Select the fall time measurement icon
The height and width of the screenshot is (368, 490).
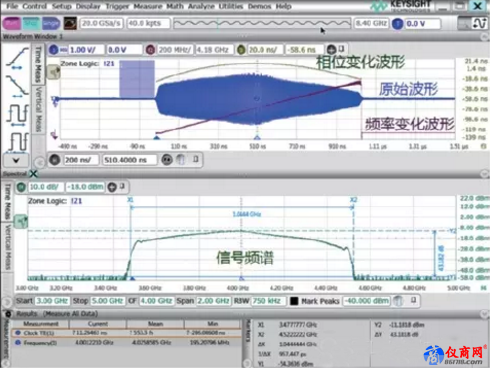[x=17, y=86]
